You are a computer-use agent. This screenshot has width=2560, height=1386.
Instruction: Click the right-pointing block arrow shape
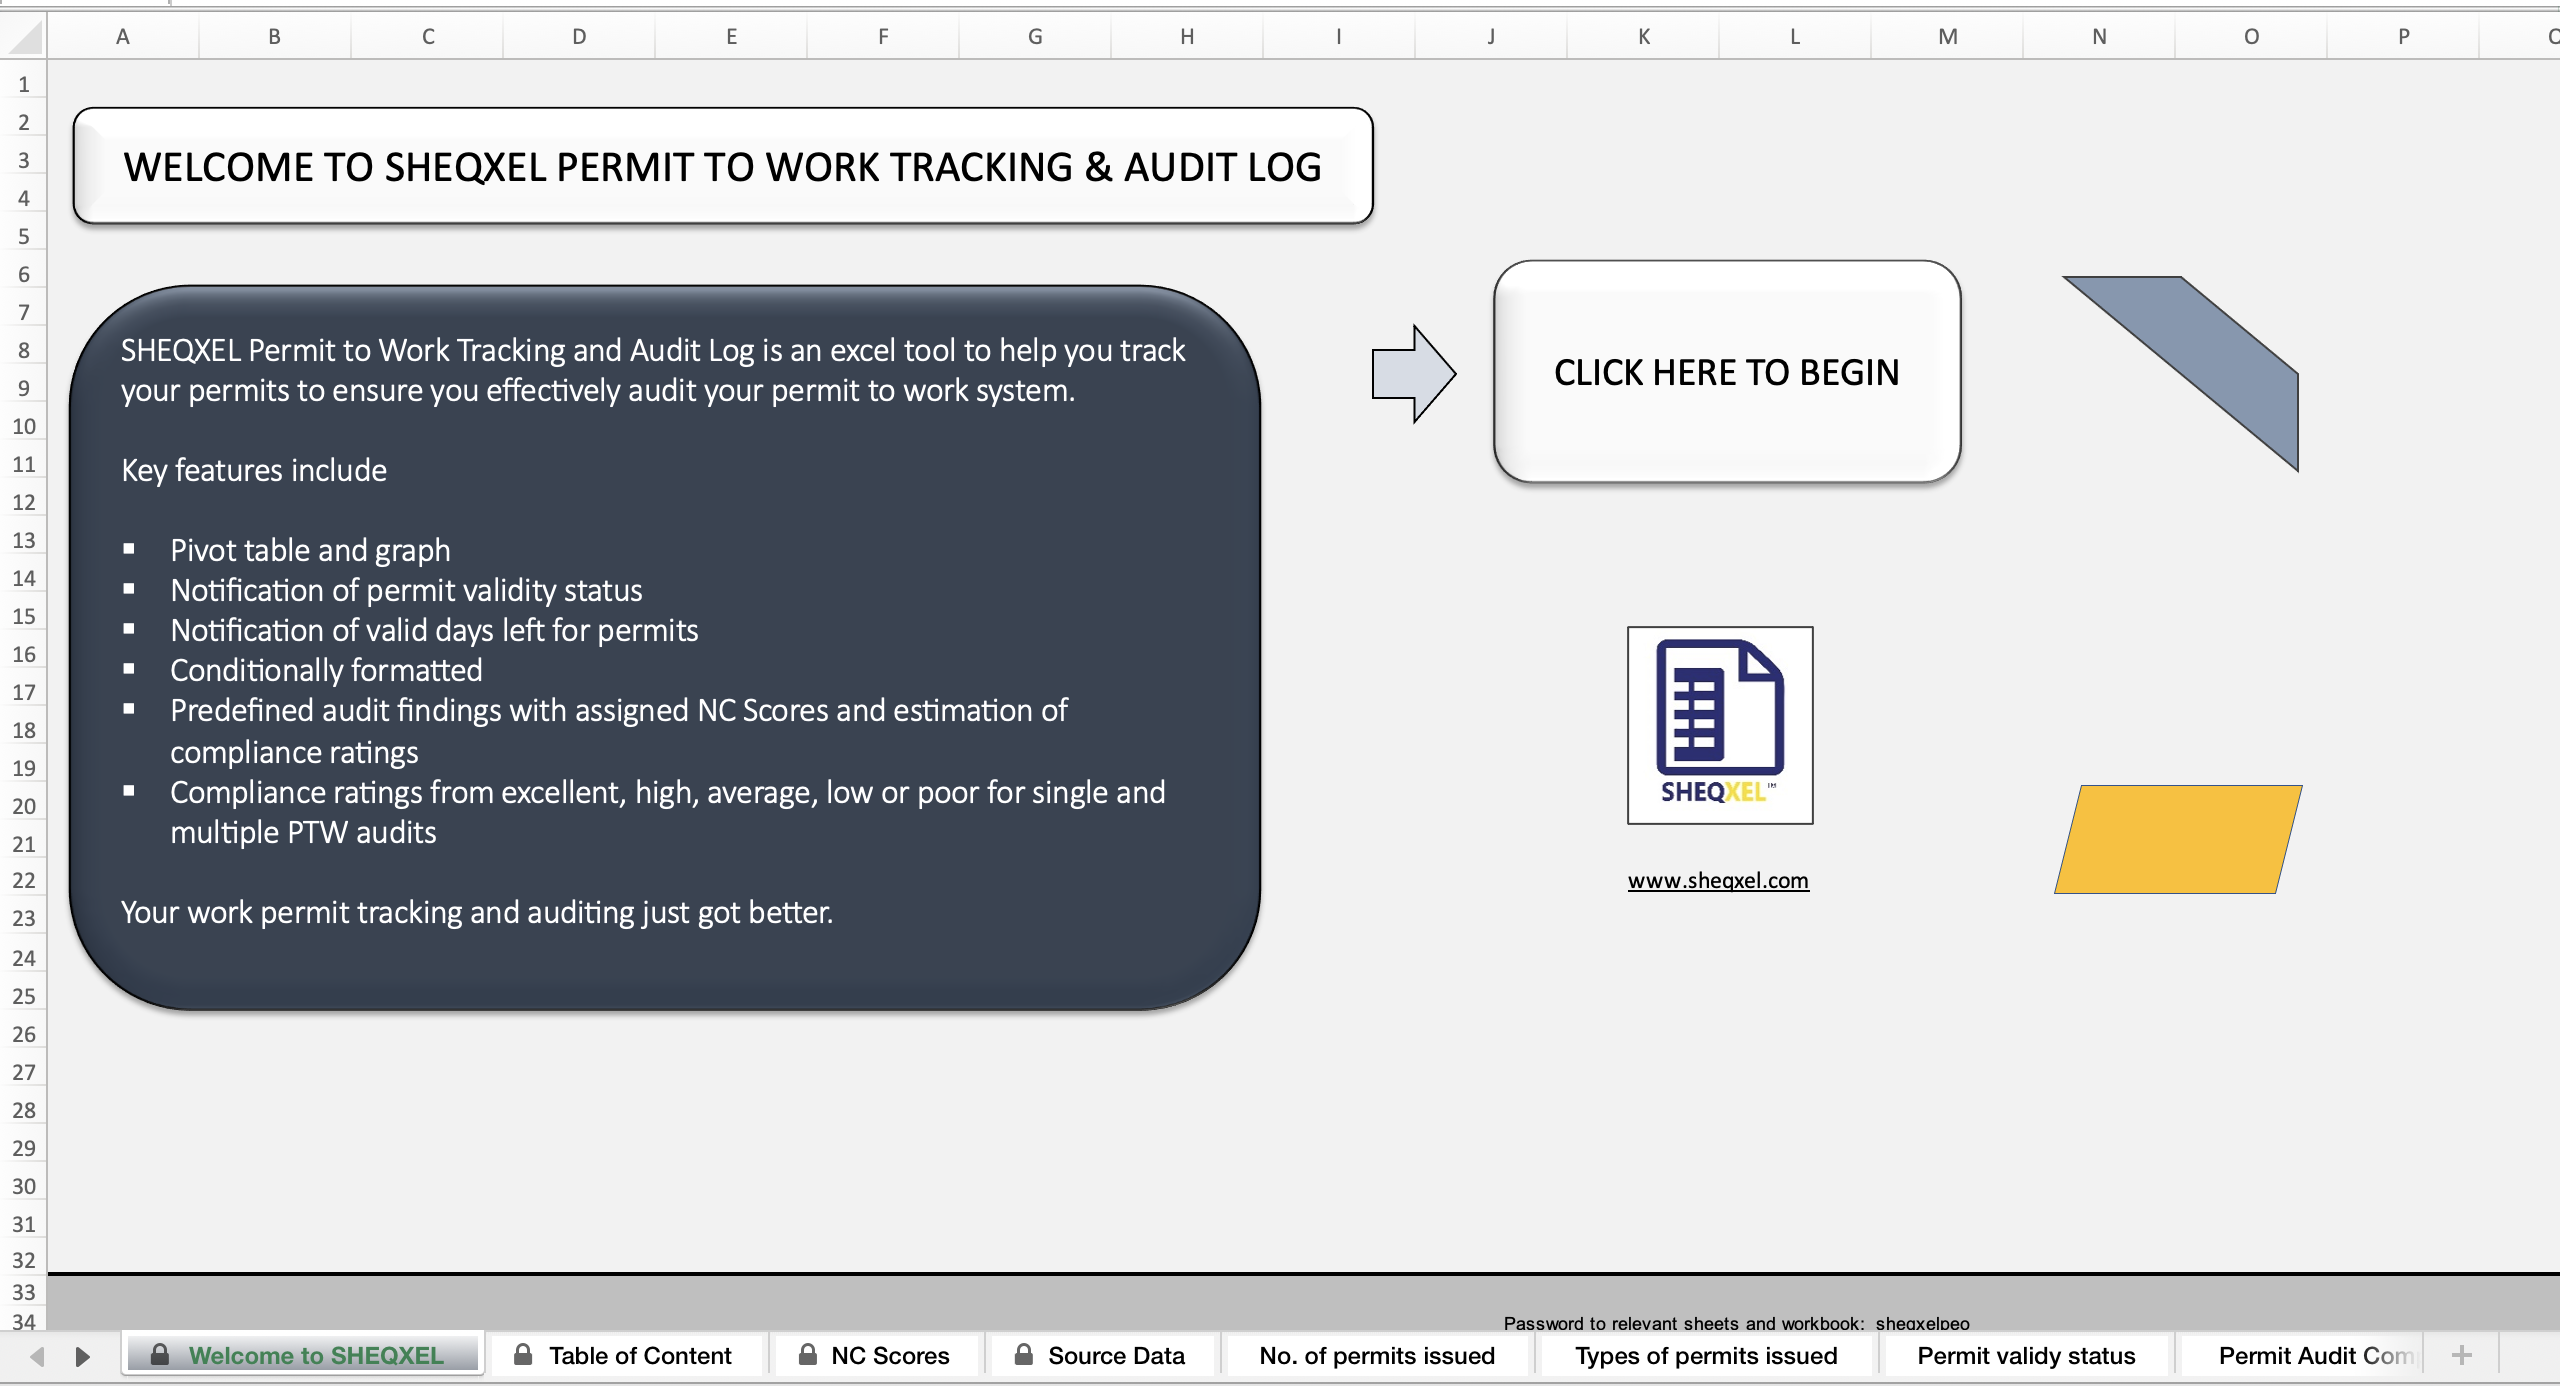1413,374
